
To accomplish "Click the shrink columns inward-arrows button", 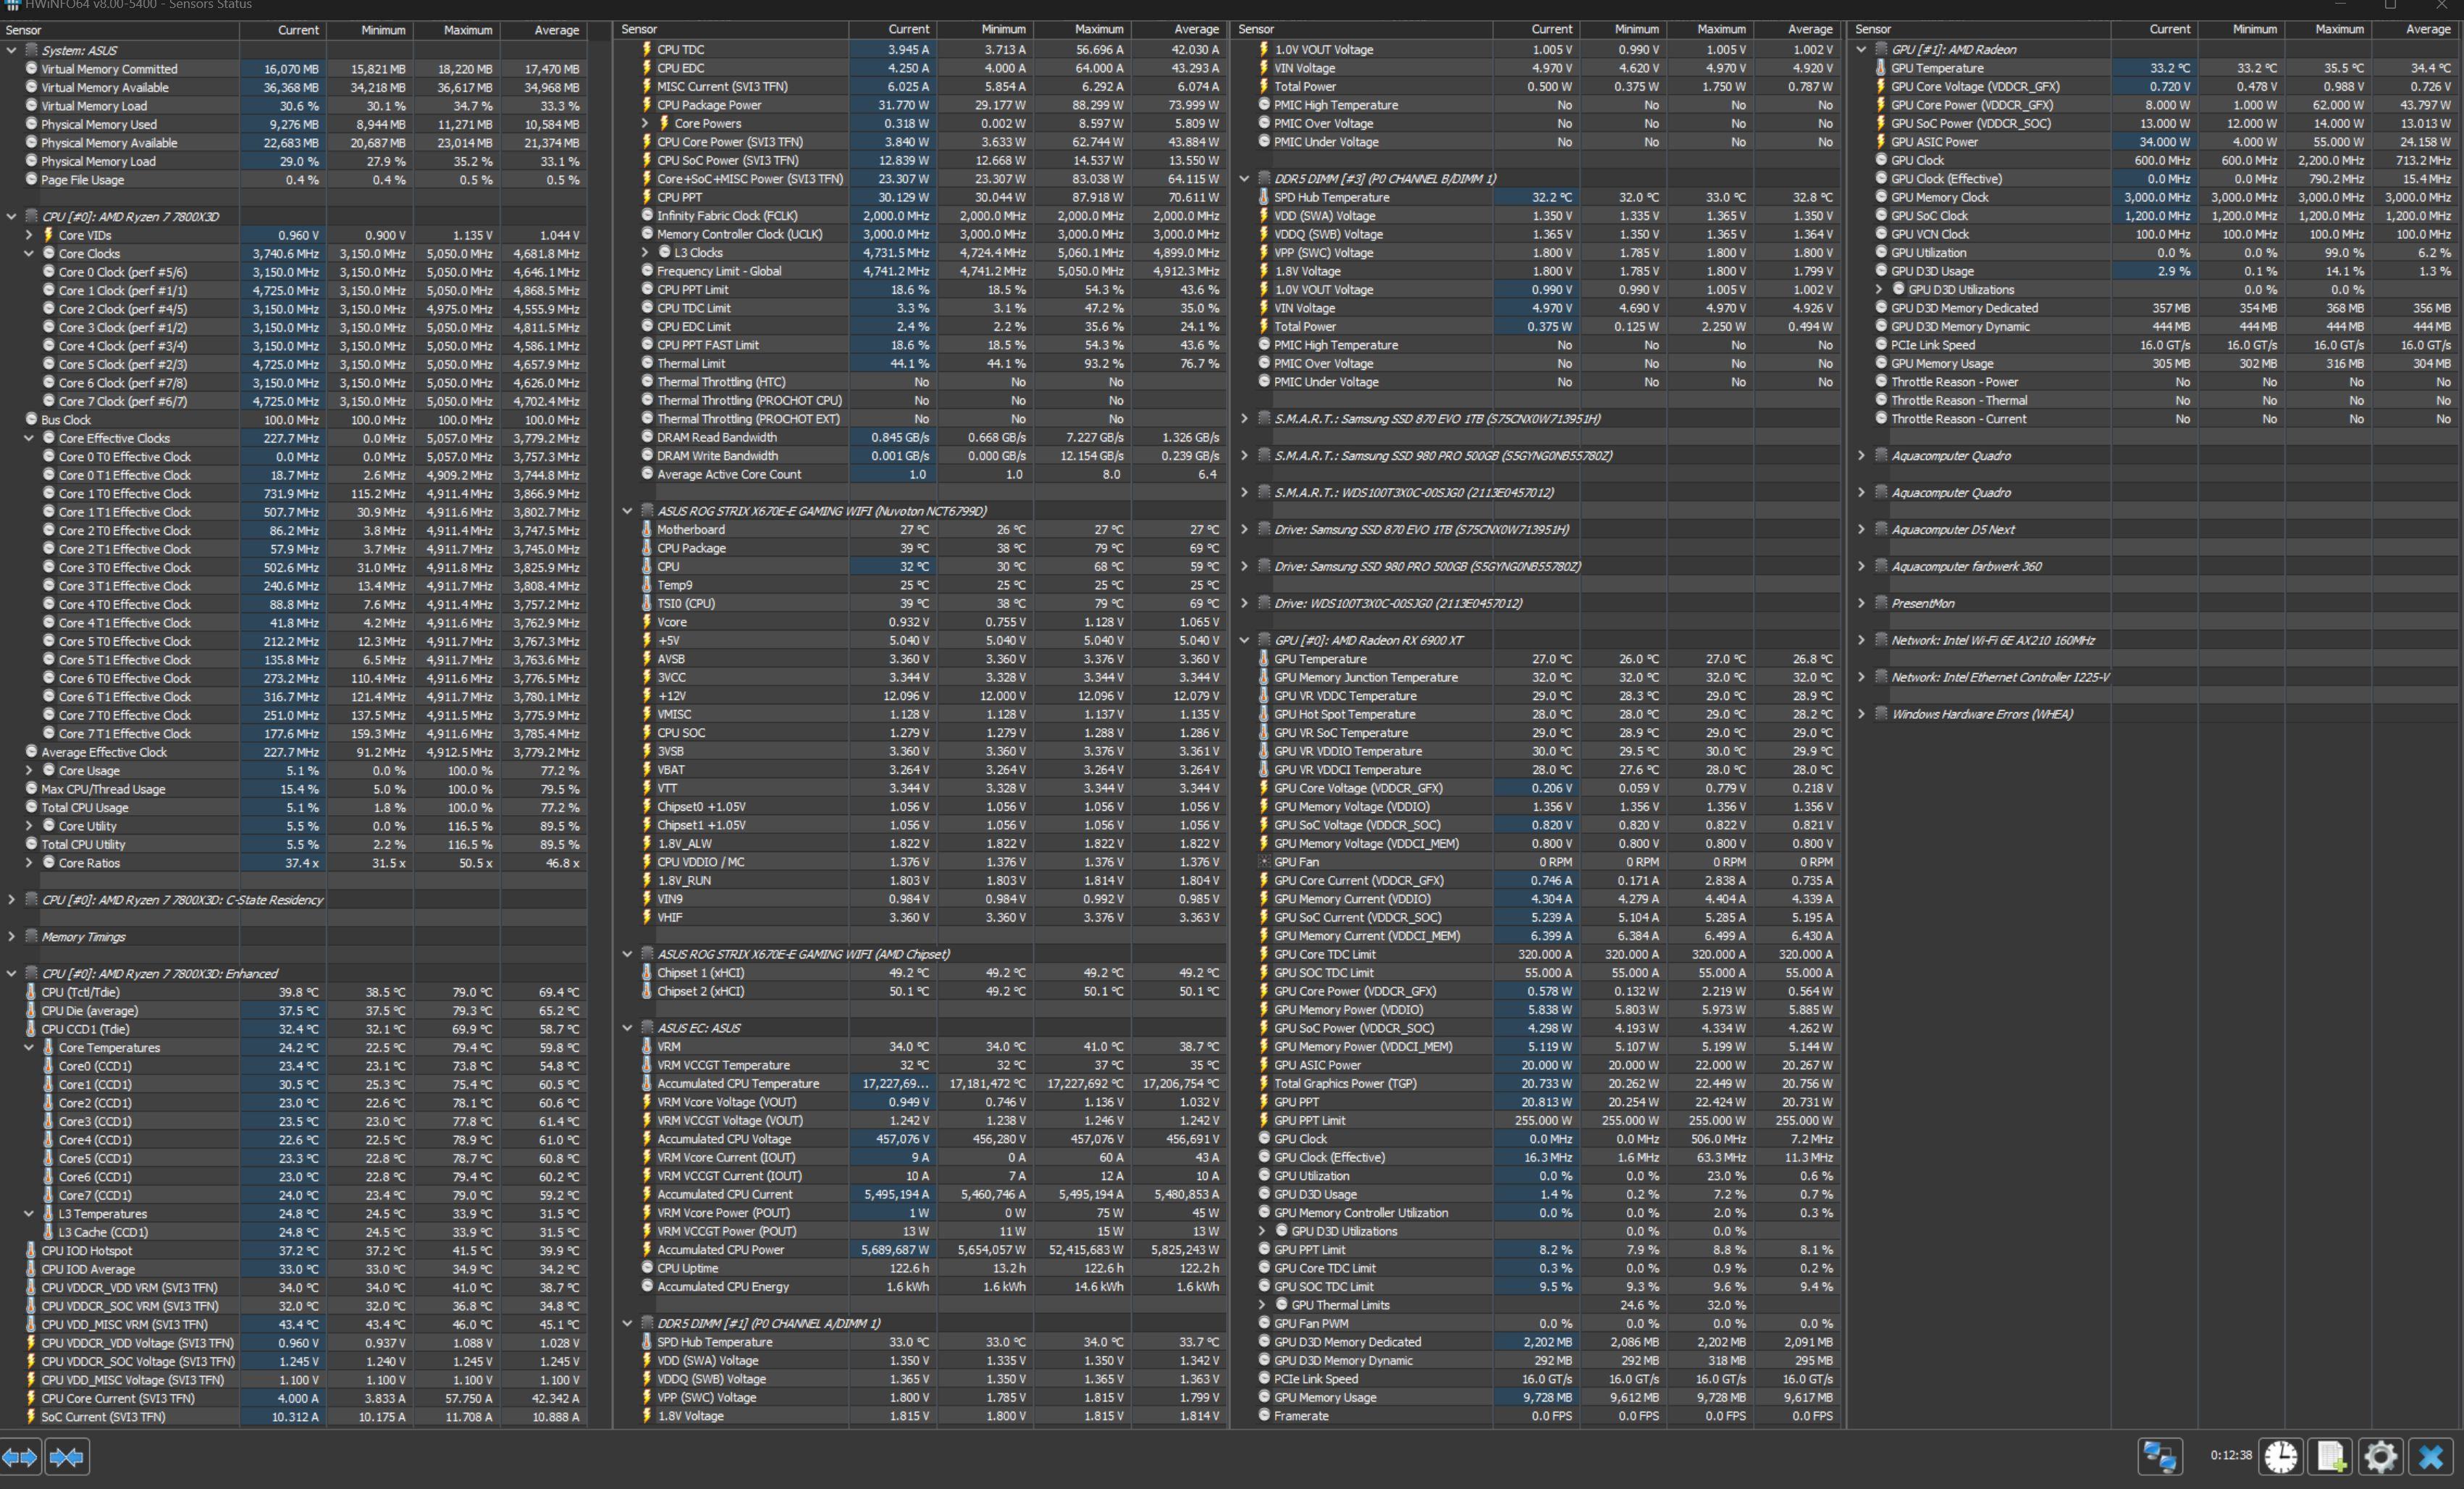I will (67, 1457).
